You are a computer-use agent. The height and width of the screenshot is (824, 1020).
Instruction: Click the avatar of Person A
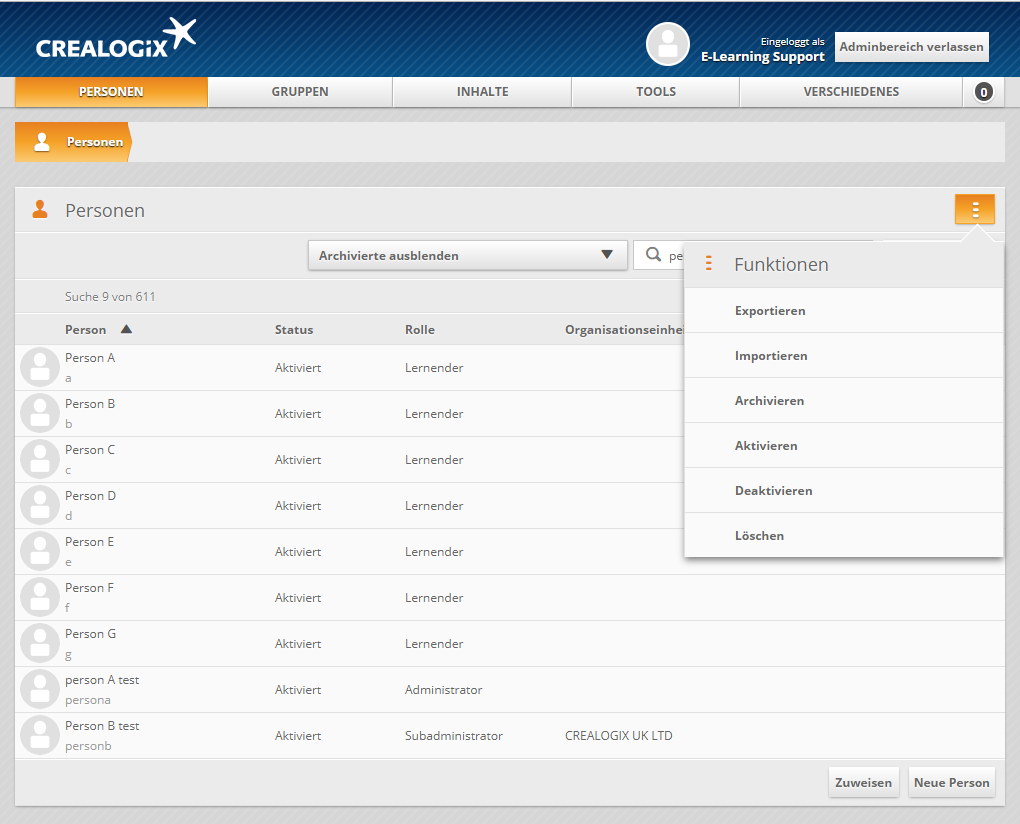point(40,368)
